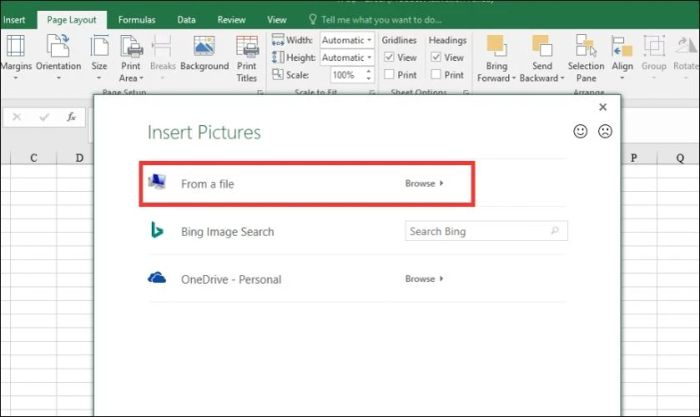
Task: Browse OneDrive - Personal for pictures
Action: coord(423,279)
